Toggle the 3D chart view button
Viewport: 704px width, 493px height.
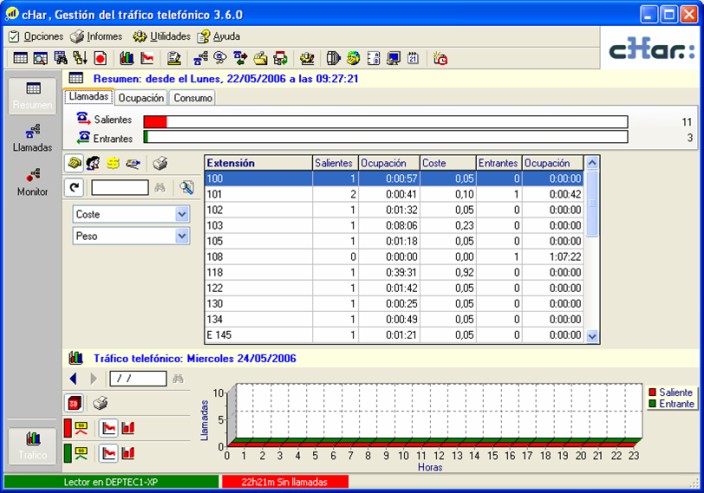pos(75,403)
